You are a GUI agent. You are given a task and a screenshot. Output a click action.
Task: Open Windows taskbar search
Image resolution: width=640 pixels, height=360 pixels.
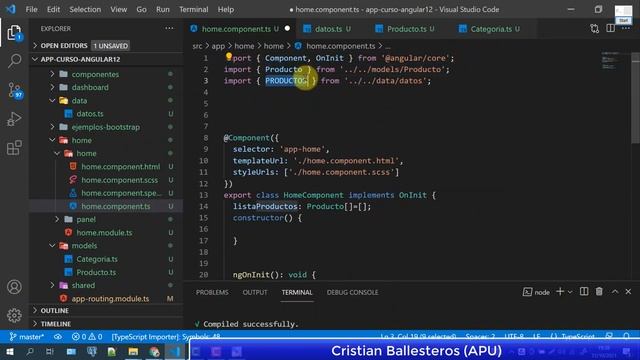click(x=30, y=351)
